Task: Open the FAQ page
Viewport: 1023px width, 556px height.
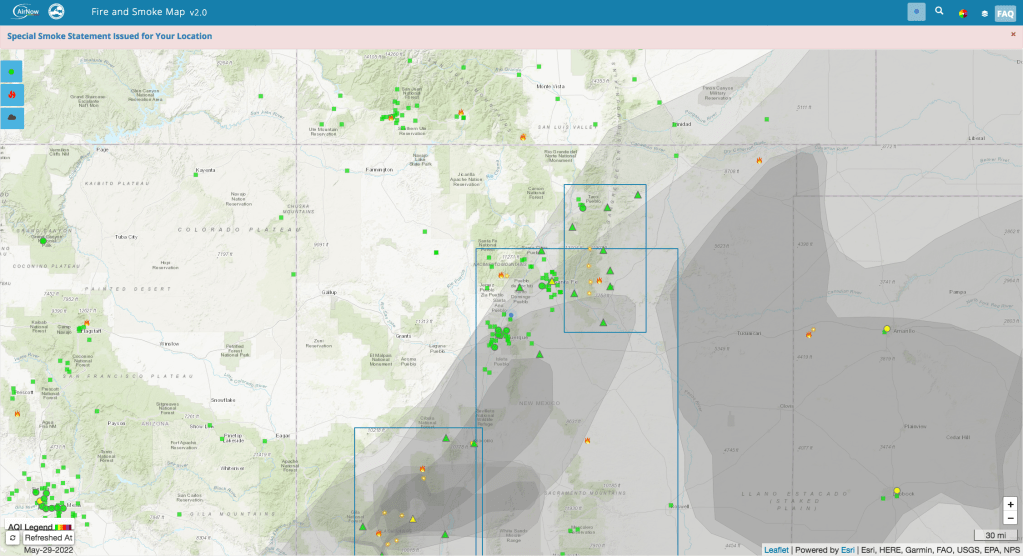Action: 1005,13
